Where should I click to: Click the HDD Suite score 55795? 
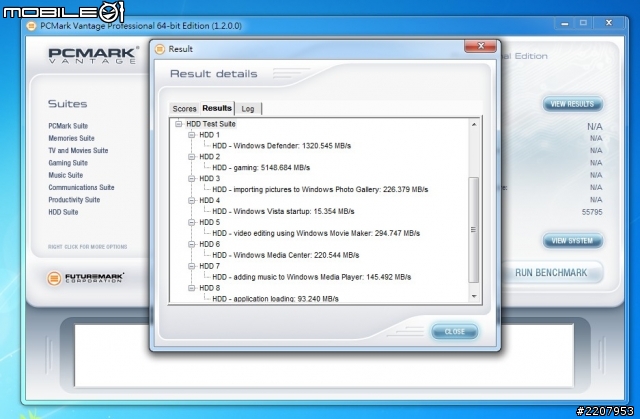click(x=592, y=212)
